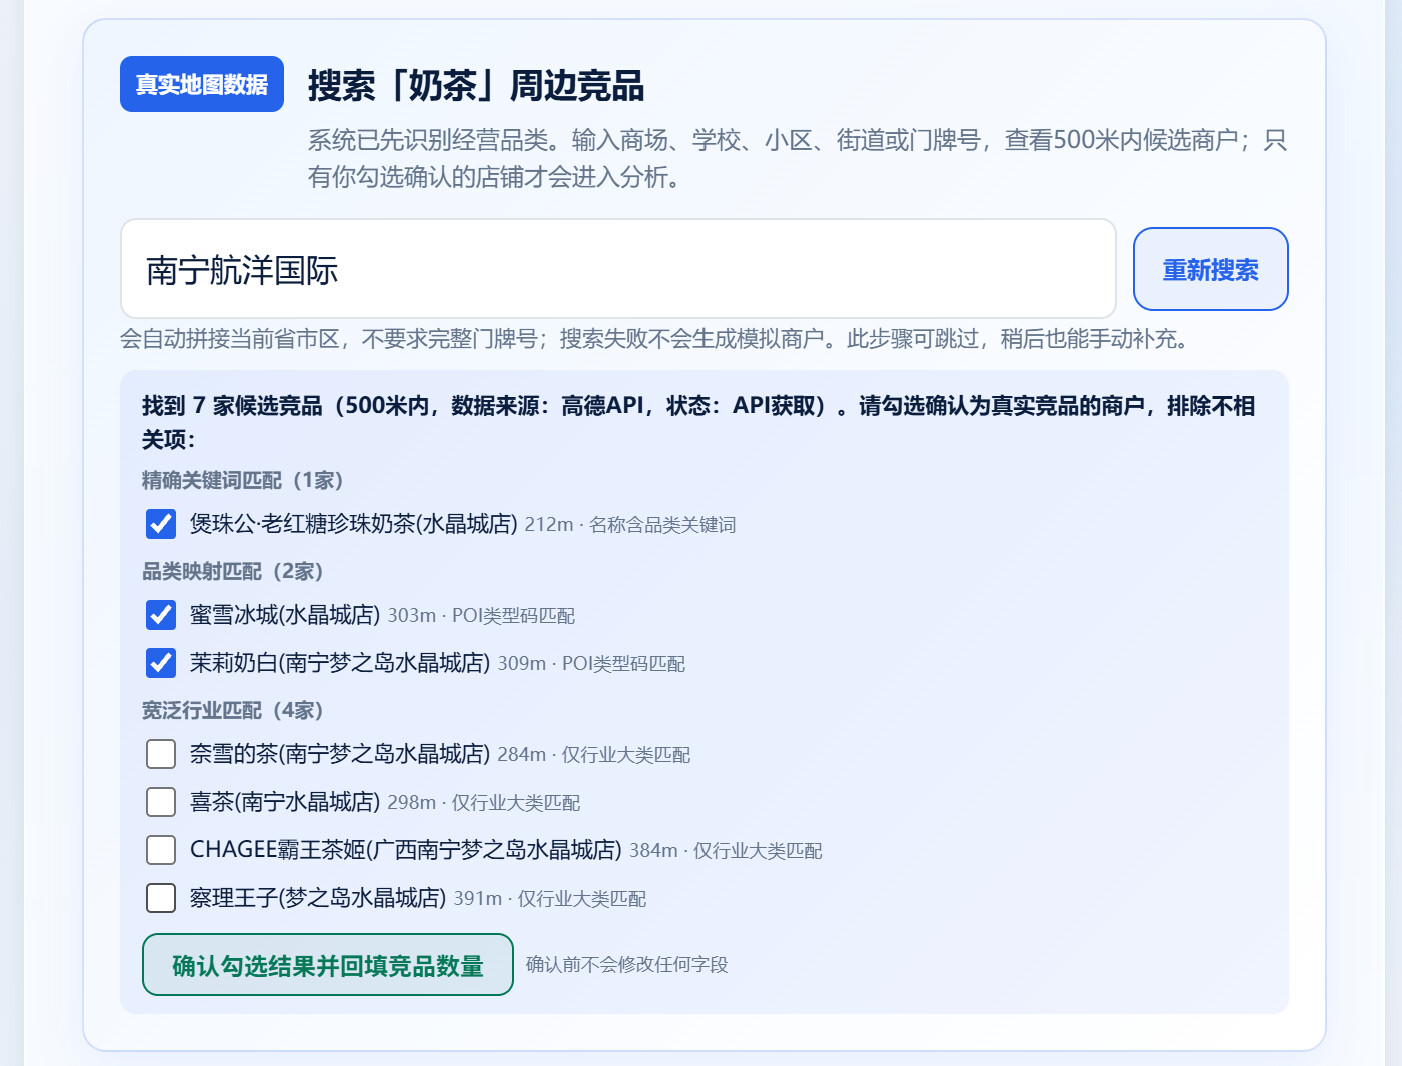Click the 宽泛行业匹配（4家） group heading

click(233, 710)
